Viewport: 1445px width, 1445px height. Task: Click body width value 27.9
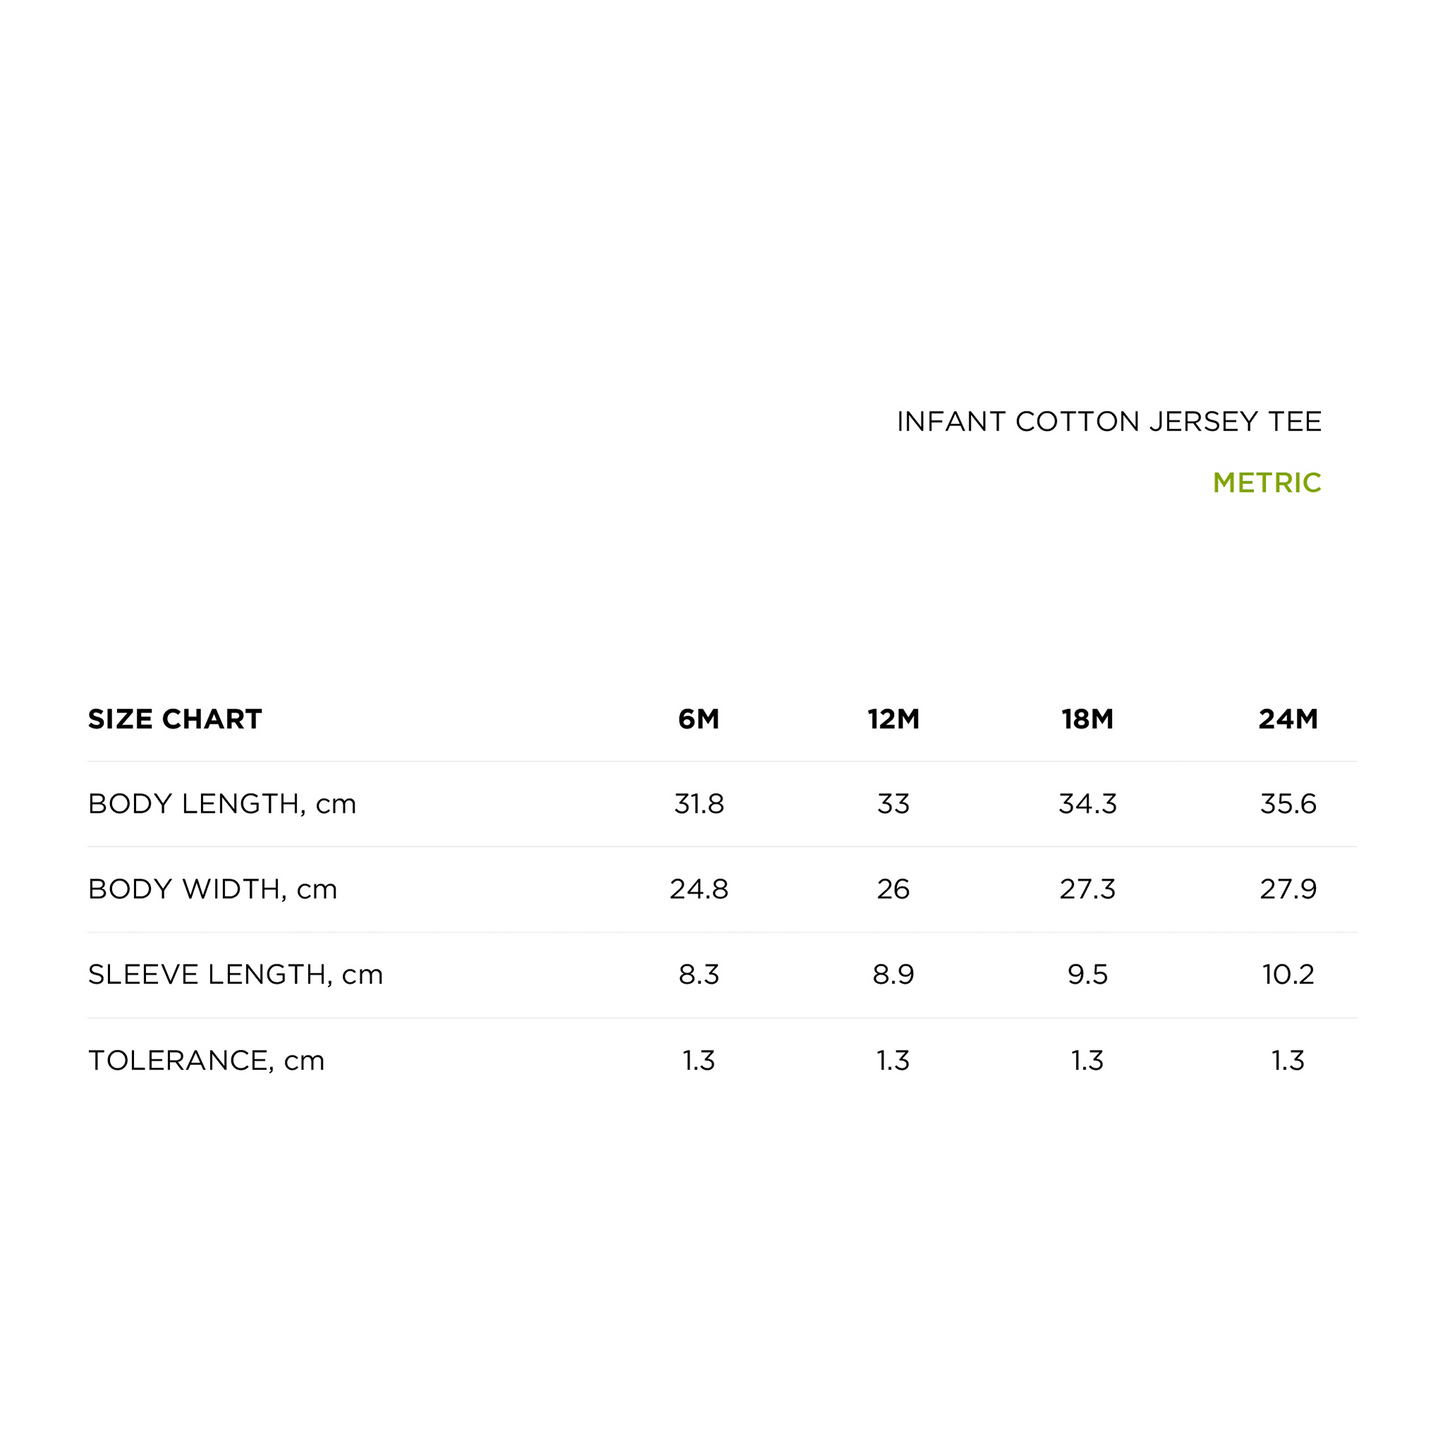(1288, 889)
